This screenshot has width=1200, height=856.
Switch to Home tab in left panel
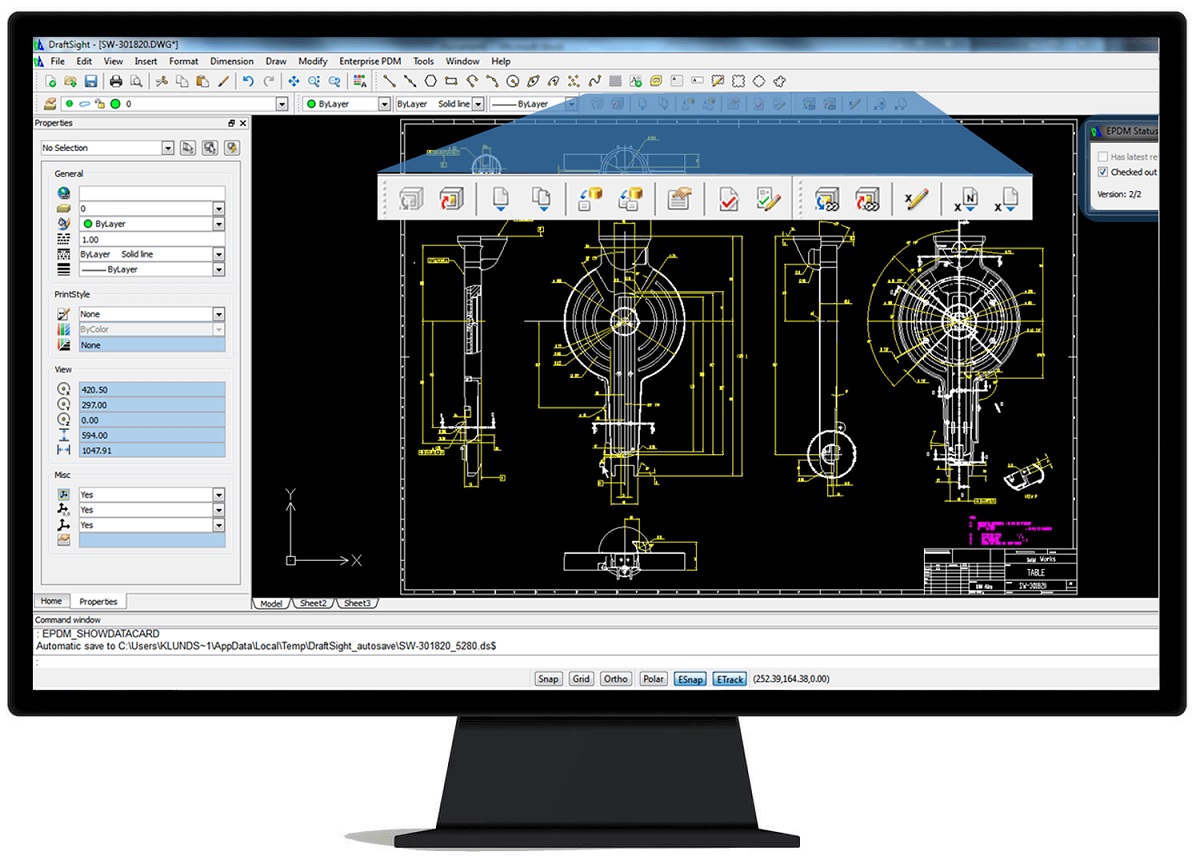51,601
